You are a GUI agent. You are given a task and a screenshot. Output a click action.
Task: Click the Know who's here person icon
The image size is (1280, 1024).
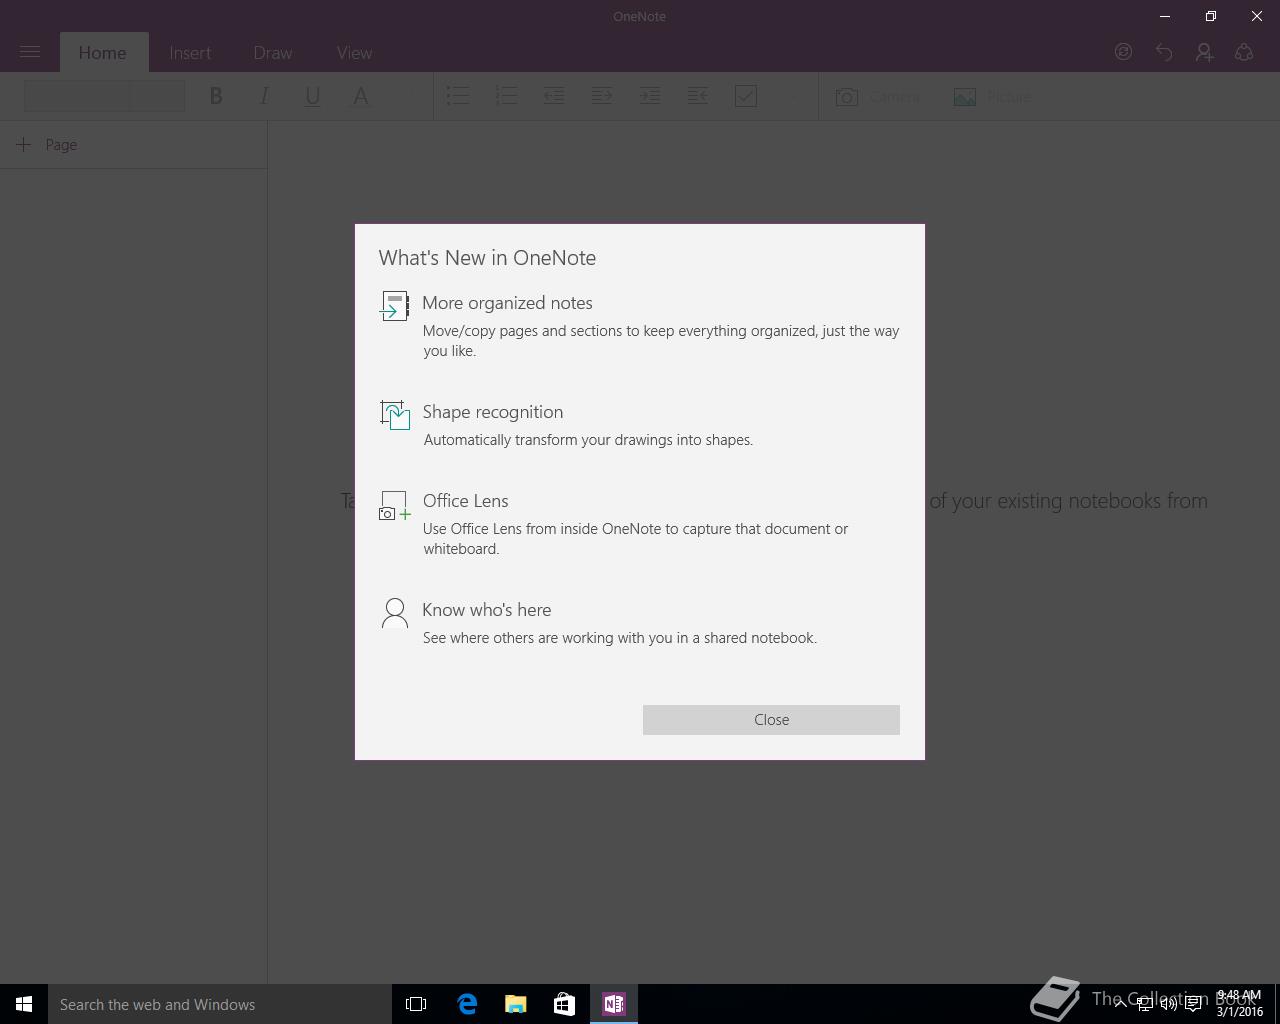click(x=395, y=613)
